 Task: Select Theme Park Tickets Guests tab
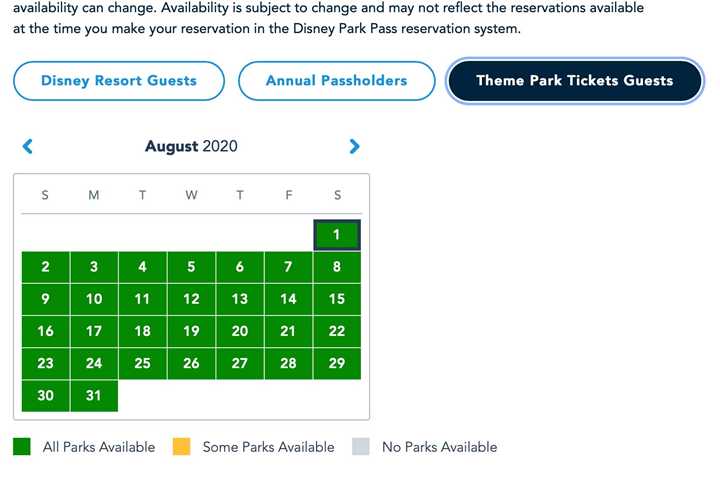pos(574,81)
